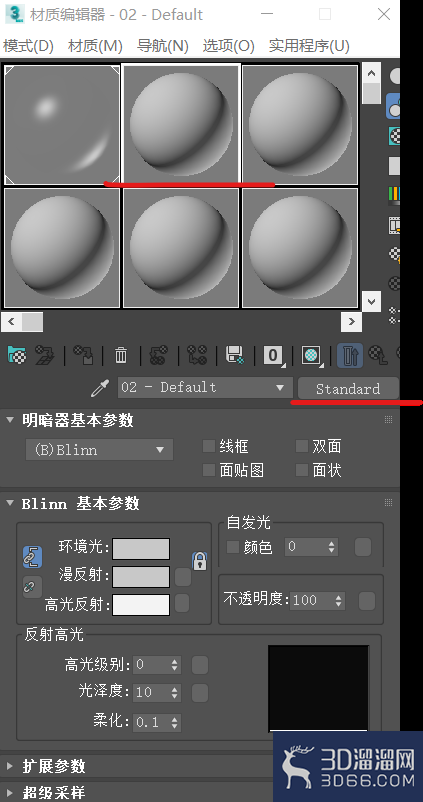
Task: Collapse the 明暗器基本参数 rollout
Action: pyautogui.click(x=10, y=420)
